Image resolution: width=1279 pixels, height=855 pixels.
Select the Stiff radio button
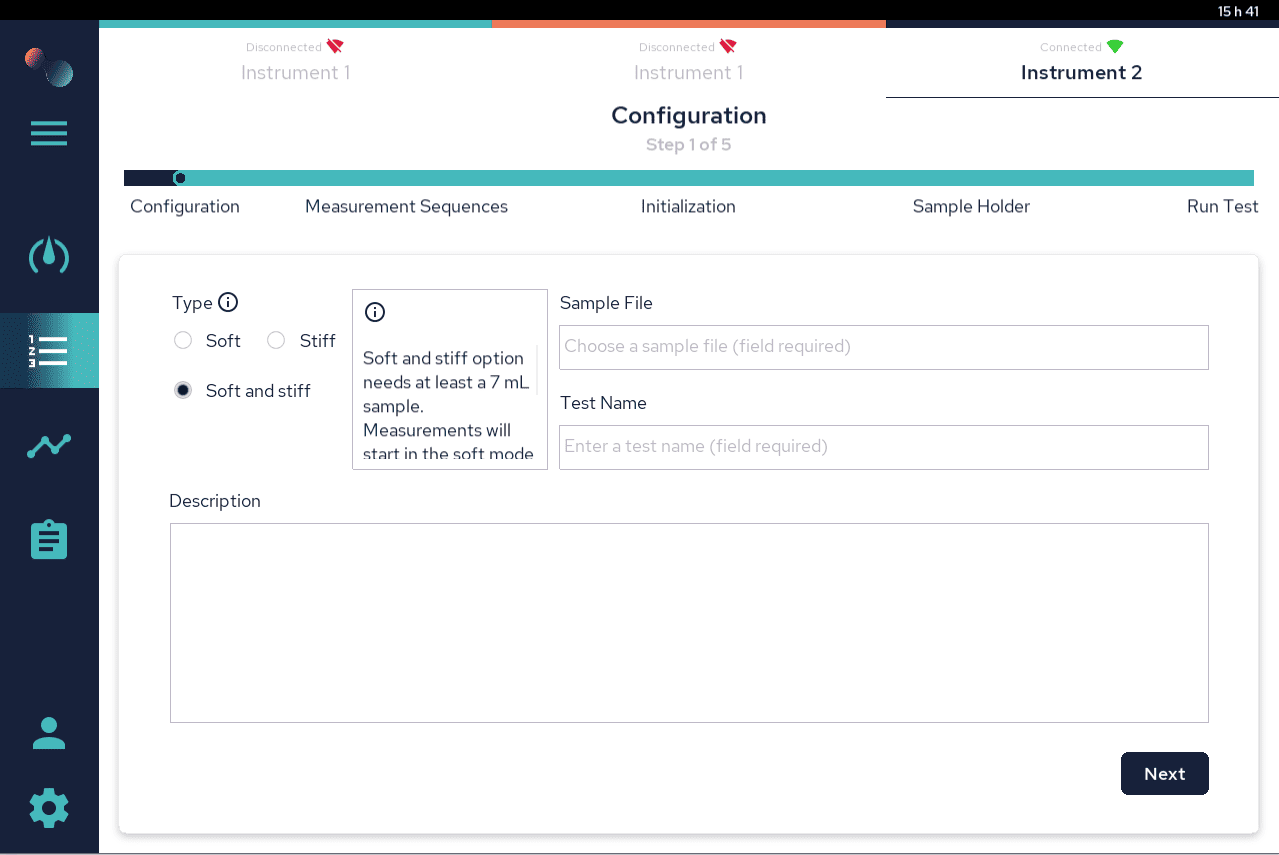[x=276, y=340]
